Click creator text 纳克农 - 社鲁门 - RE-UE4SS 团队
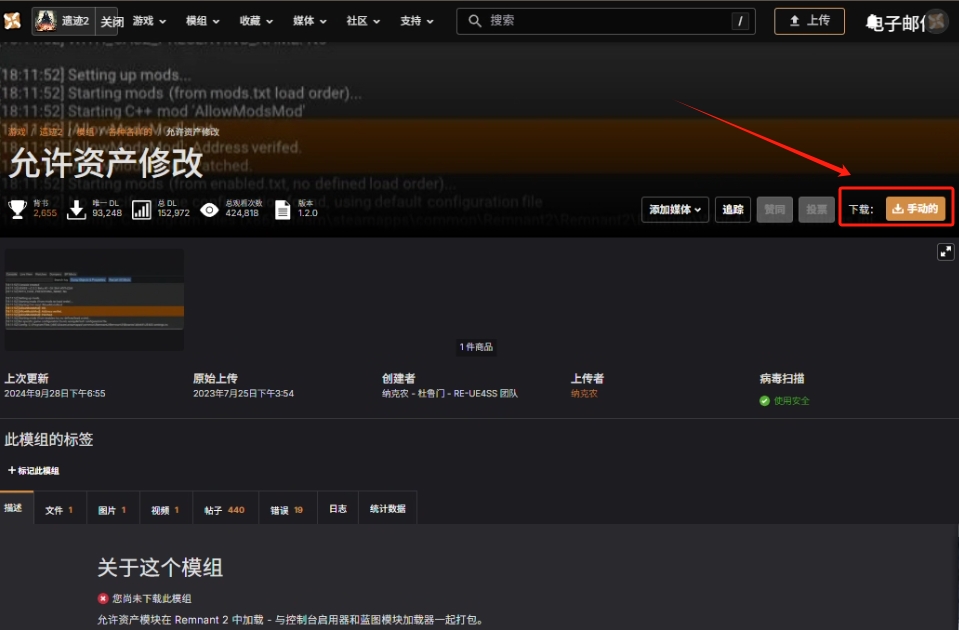Image resolution: width=959 pixels, height=630 pixels. [450, 393]
